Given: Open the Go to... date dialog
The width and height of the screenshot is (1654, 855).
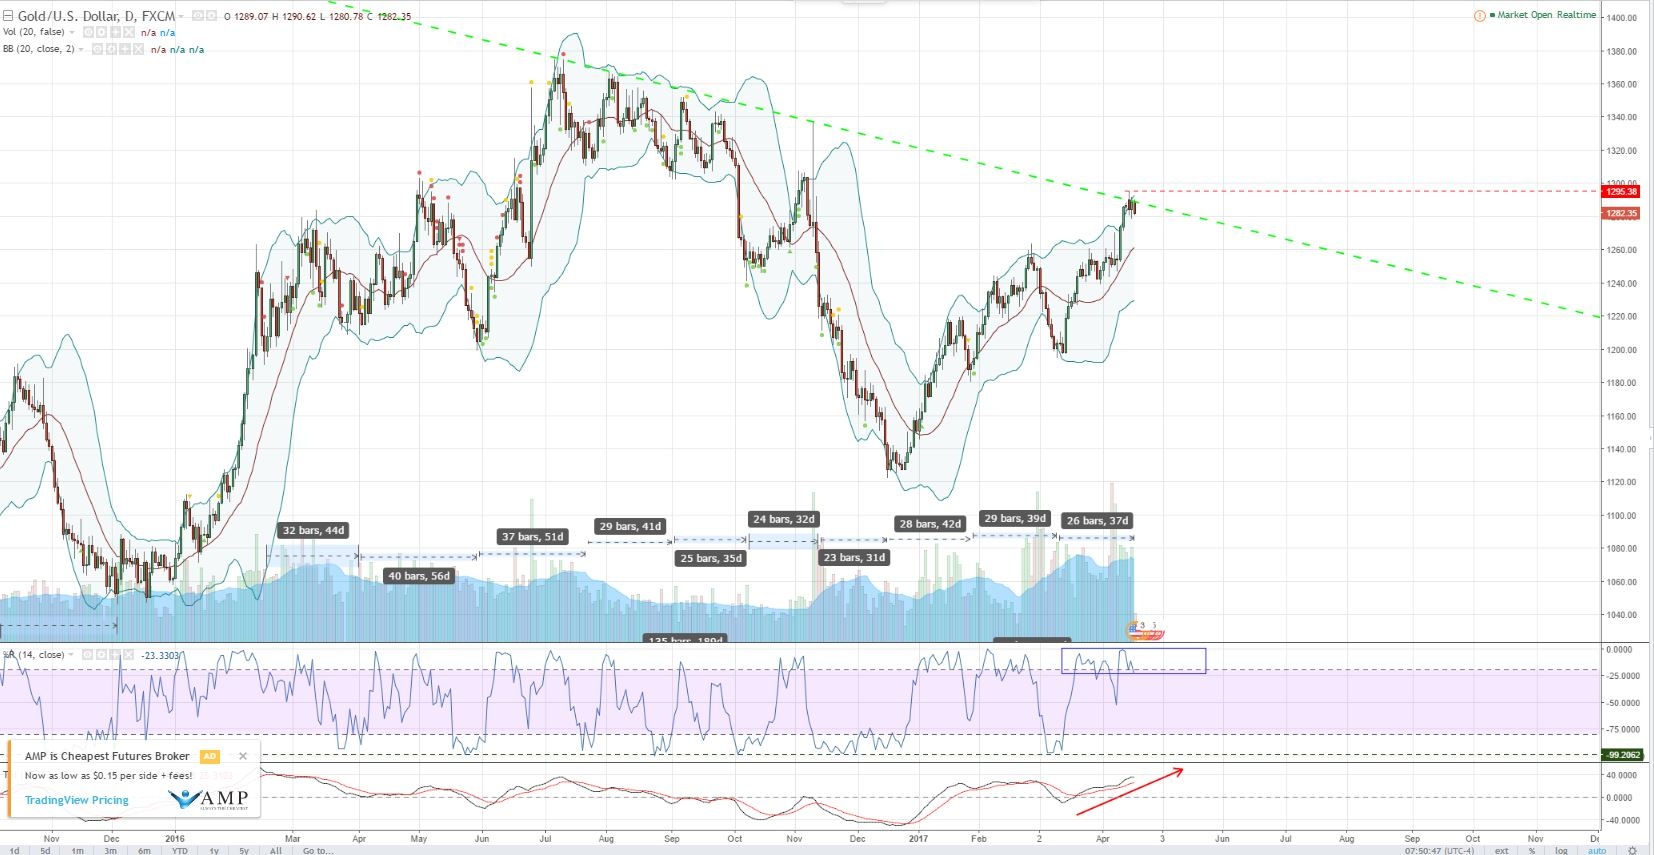Looking at the screenshot, I should (x=317, y=850).
